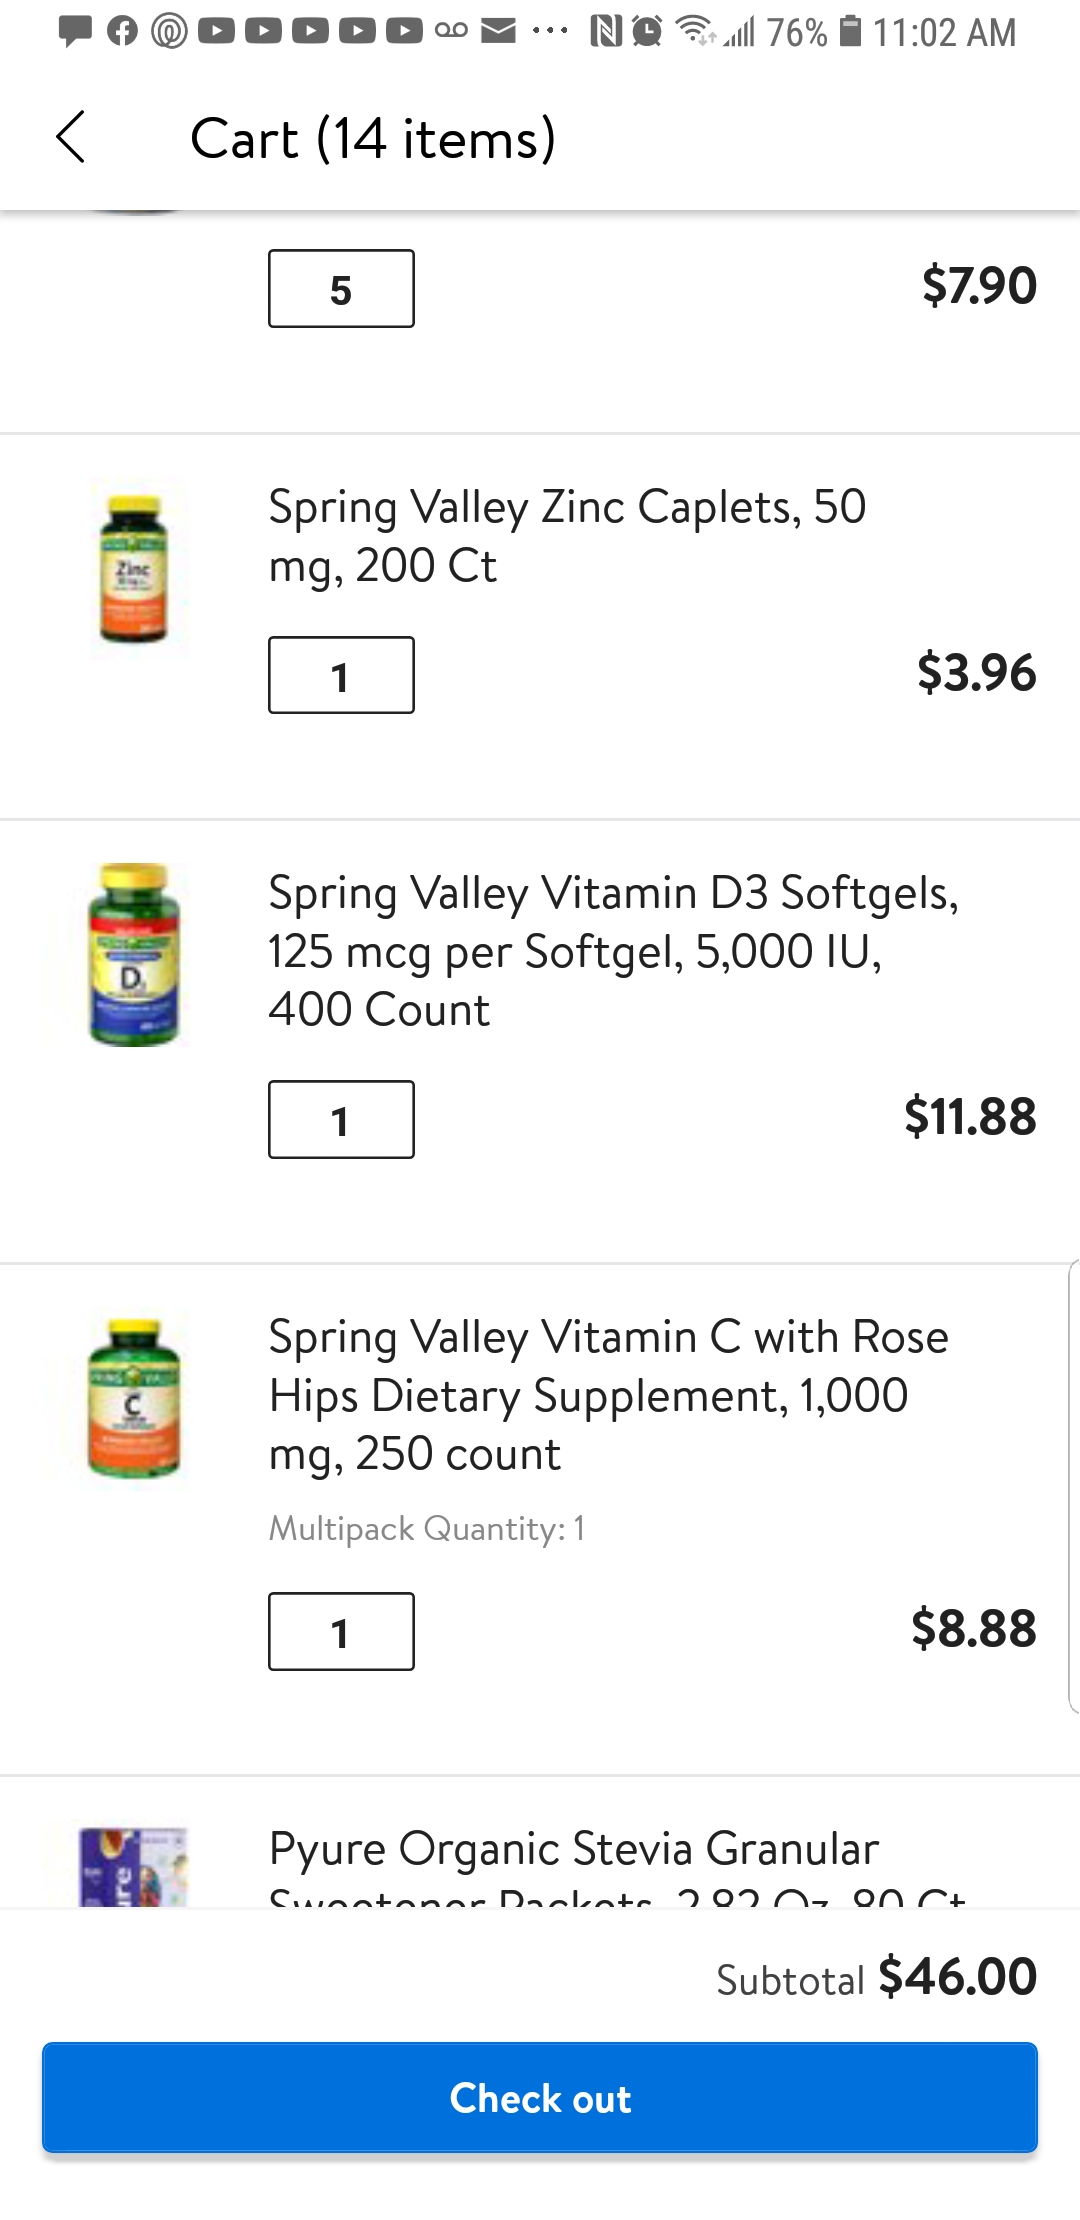The height and width of the screenshot is (2220, 1080).
Task: Tap the email envelope notification icon
Action: click(498, 32)
